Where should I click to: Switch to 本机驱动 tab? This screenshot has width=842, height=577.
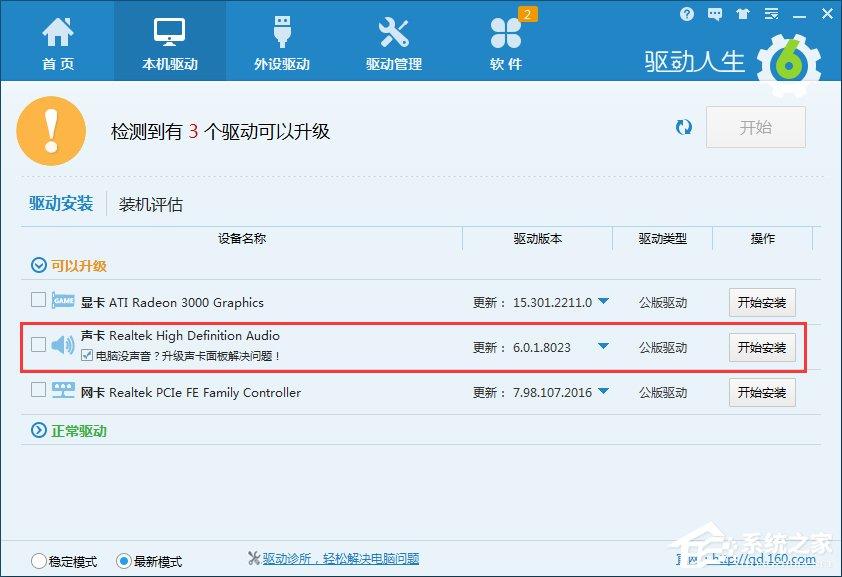coord(170,42)
